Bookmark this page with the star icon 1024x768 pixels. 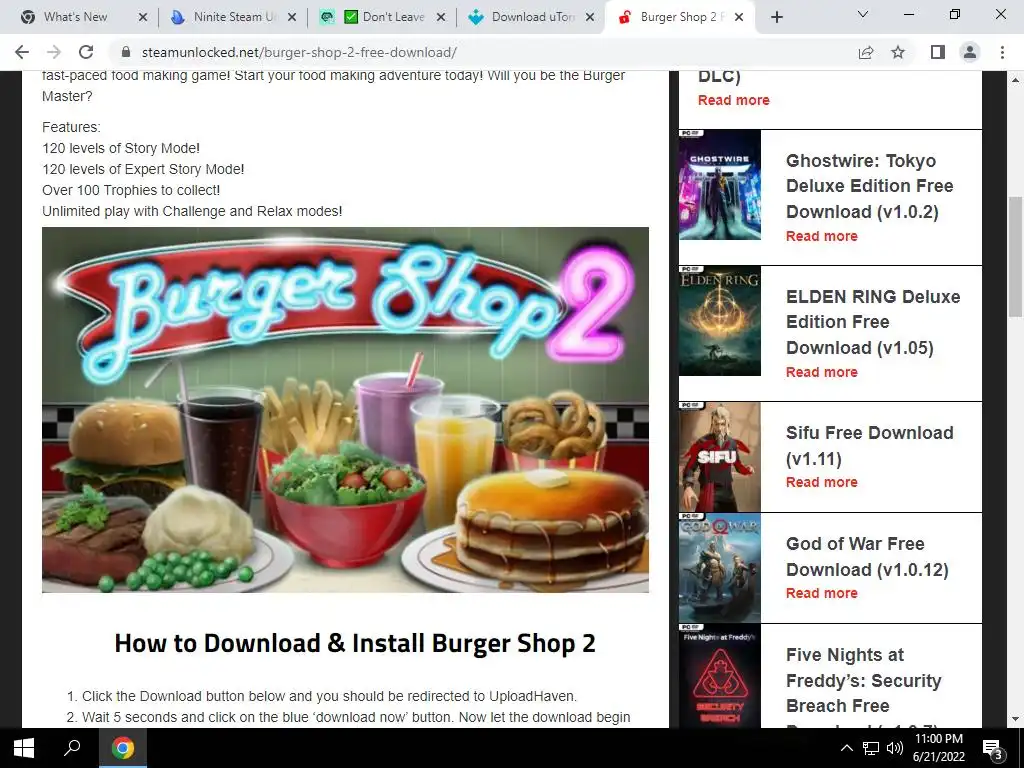click(898, 52)
